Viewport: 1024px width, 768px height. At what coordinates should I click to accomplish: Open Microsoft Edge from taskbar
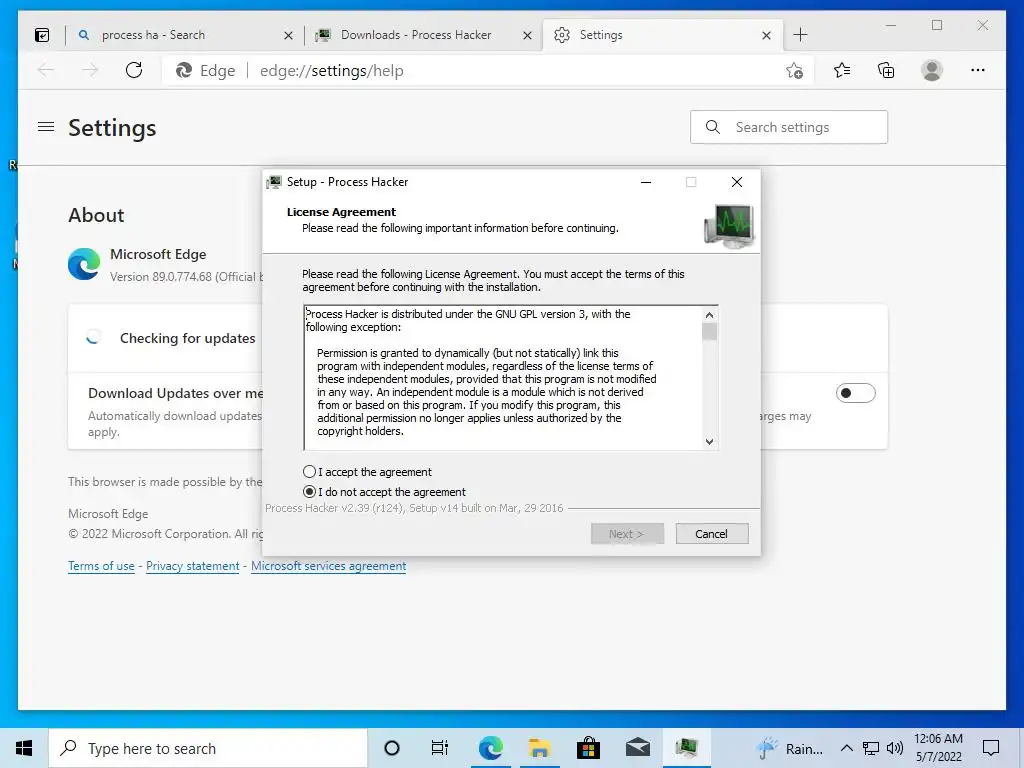(490, 748)
